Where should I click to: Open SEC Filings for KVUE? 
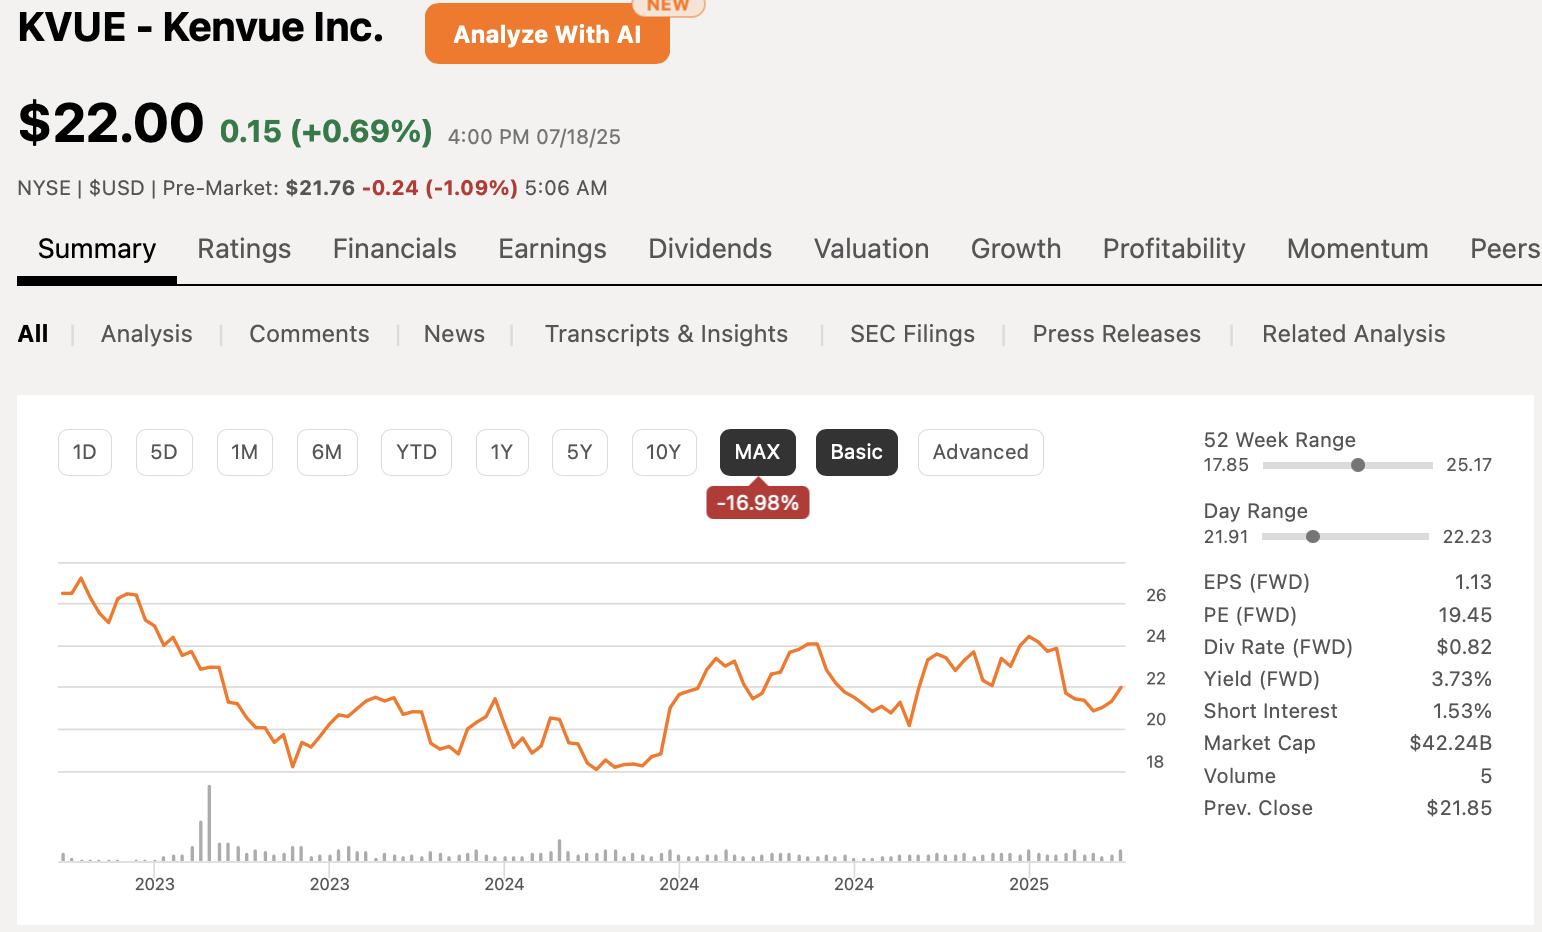(x=912, y=334)
